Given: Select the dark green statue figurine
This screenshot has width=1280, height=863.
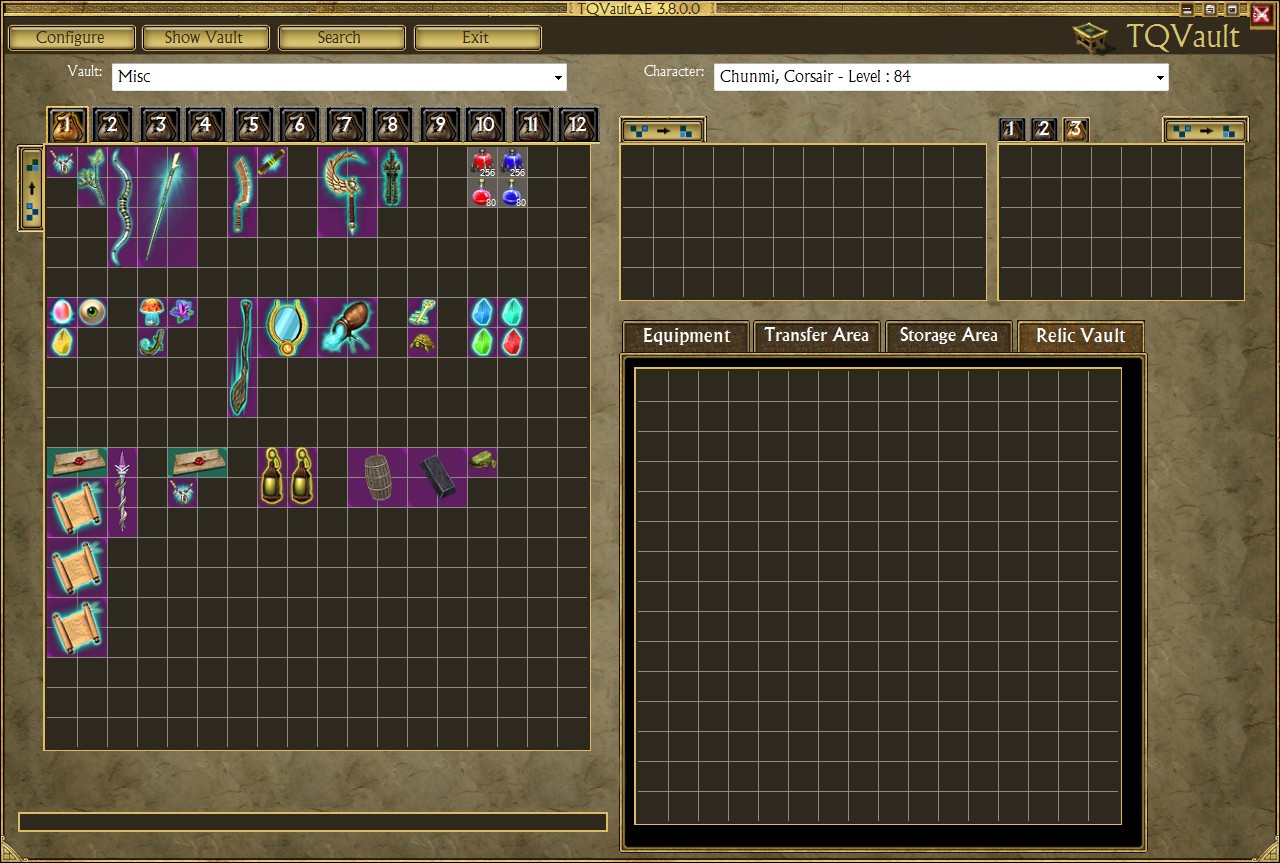Looking at the screenshot, I should (x=392, y=177).
